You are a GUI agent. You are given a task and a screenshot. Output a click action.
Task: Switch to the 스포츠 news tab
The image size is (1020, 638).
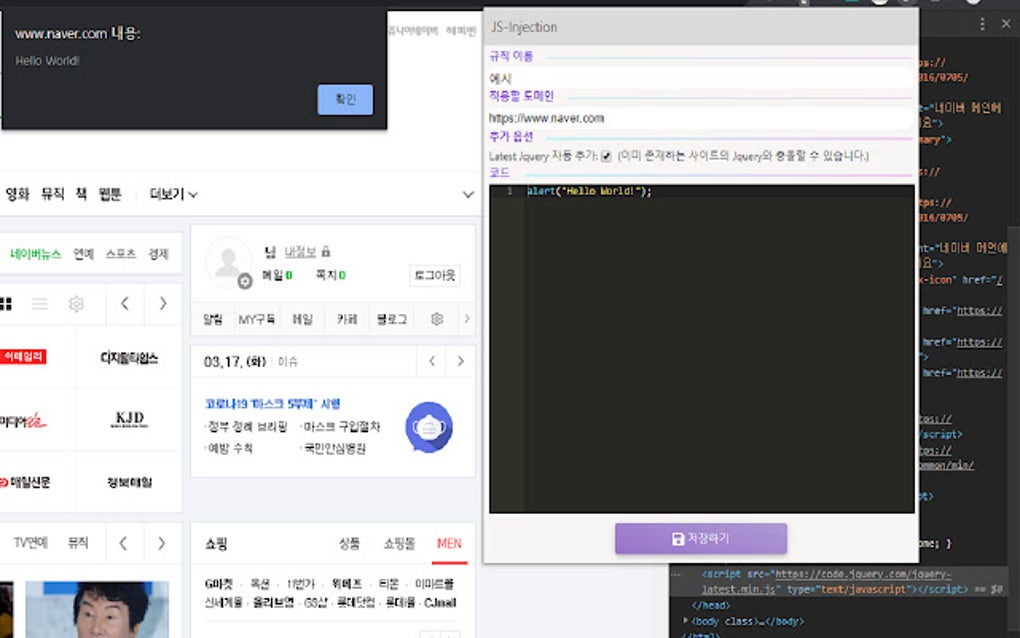click(119, 253)
